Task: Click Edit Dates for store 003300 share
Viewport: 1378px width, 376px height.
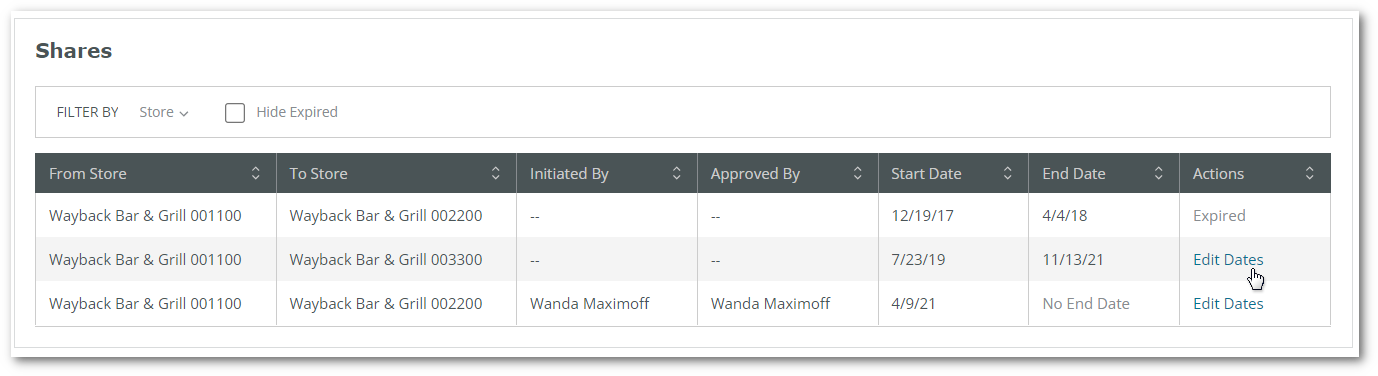Action: pos(1228,259)
